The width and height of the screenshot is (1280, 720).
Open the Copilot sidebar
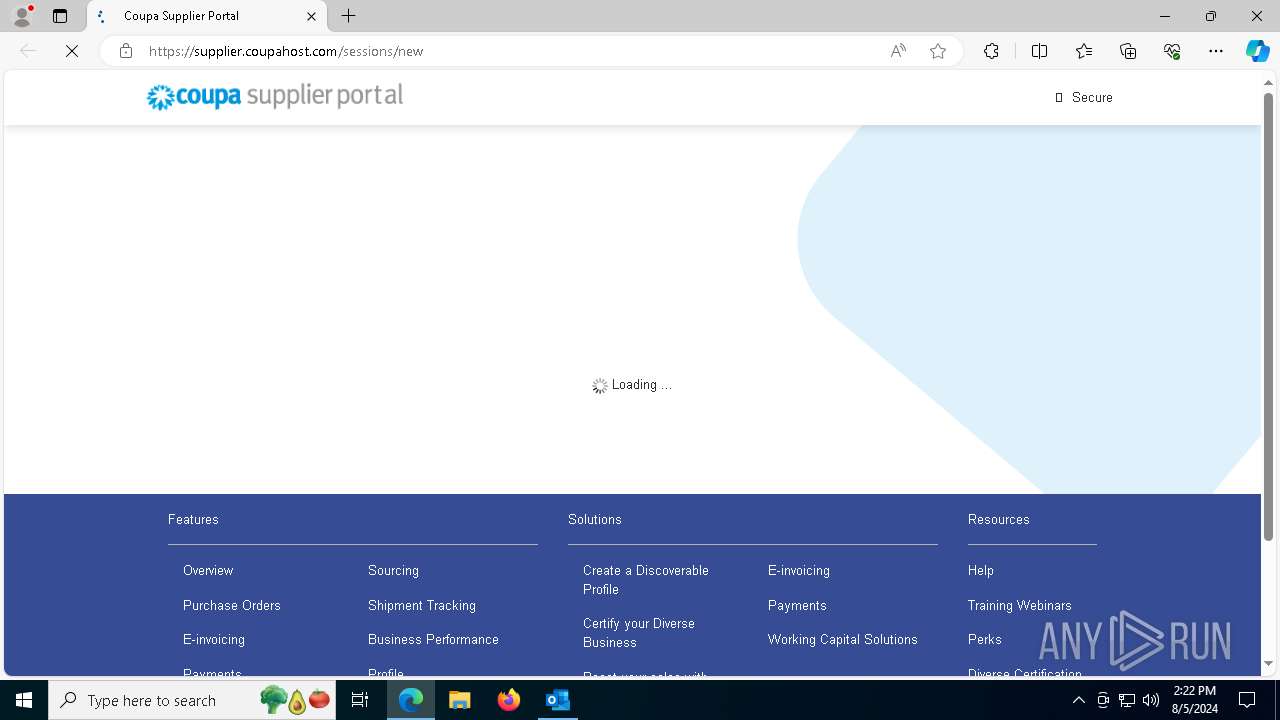coord(1257,51)
